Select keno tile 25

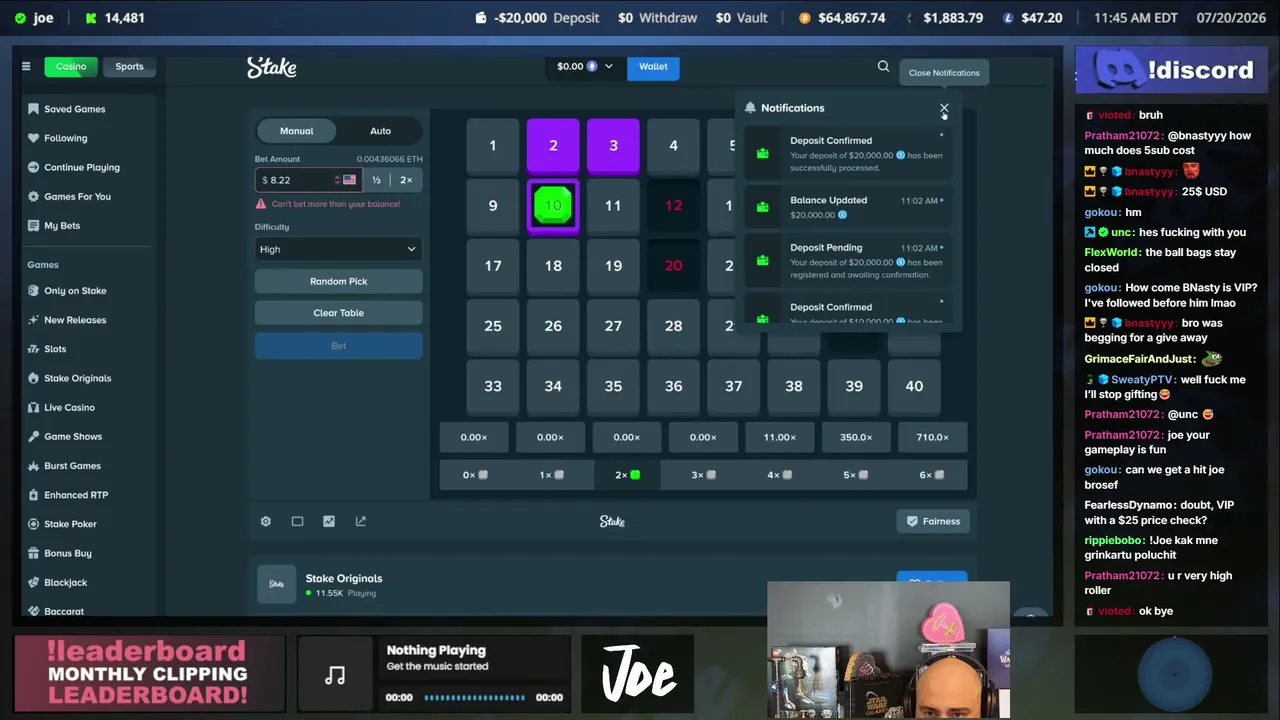click(x=493, y=326)
